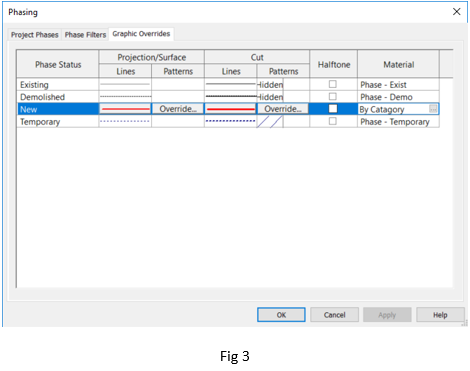Screen dimensions: 470x371
Task: Click the Phase - Demo material cell
Action: click(x=398, y=97)
